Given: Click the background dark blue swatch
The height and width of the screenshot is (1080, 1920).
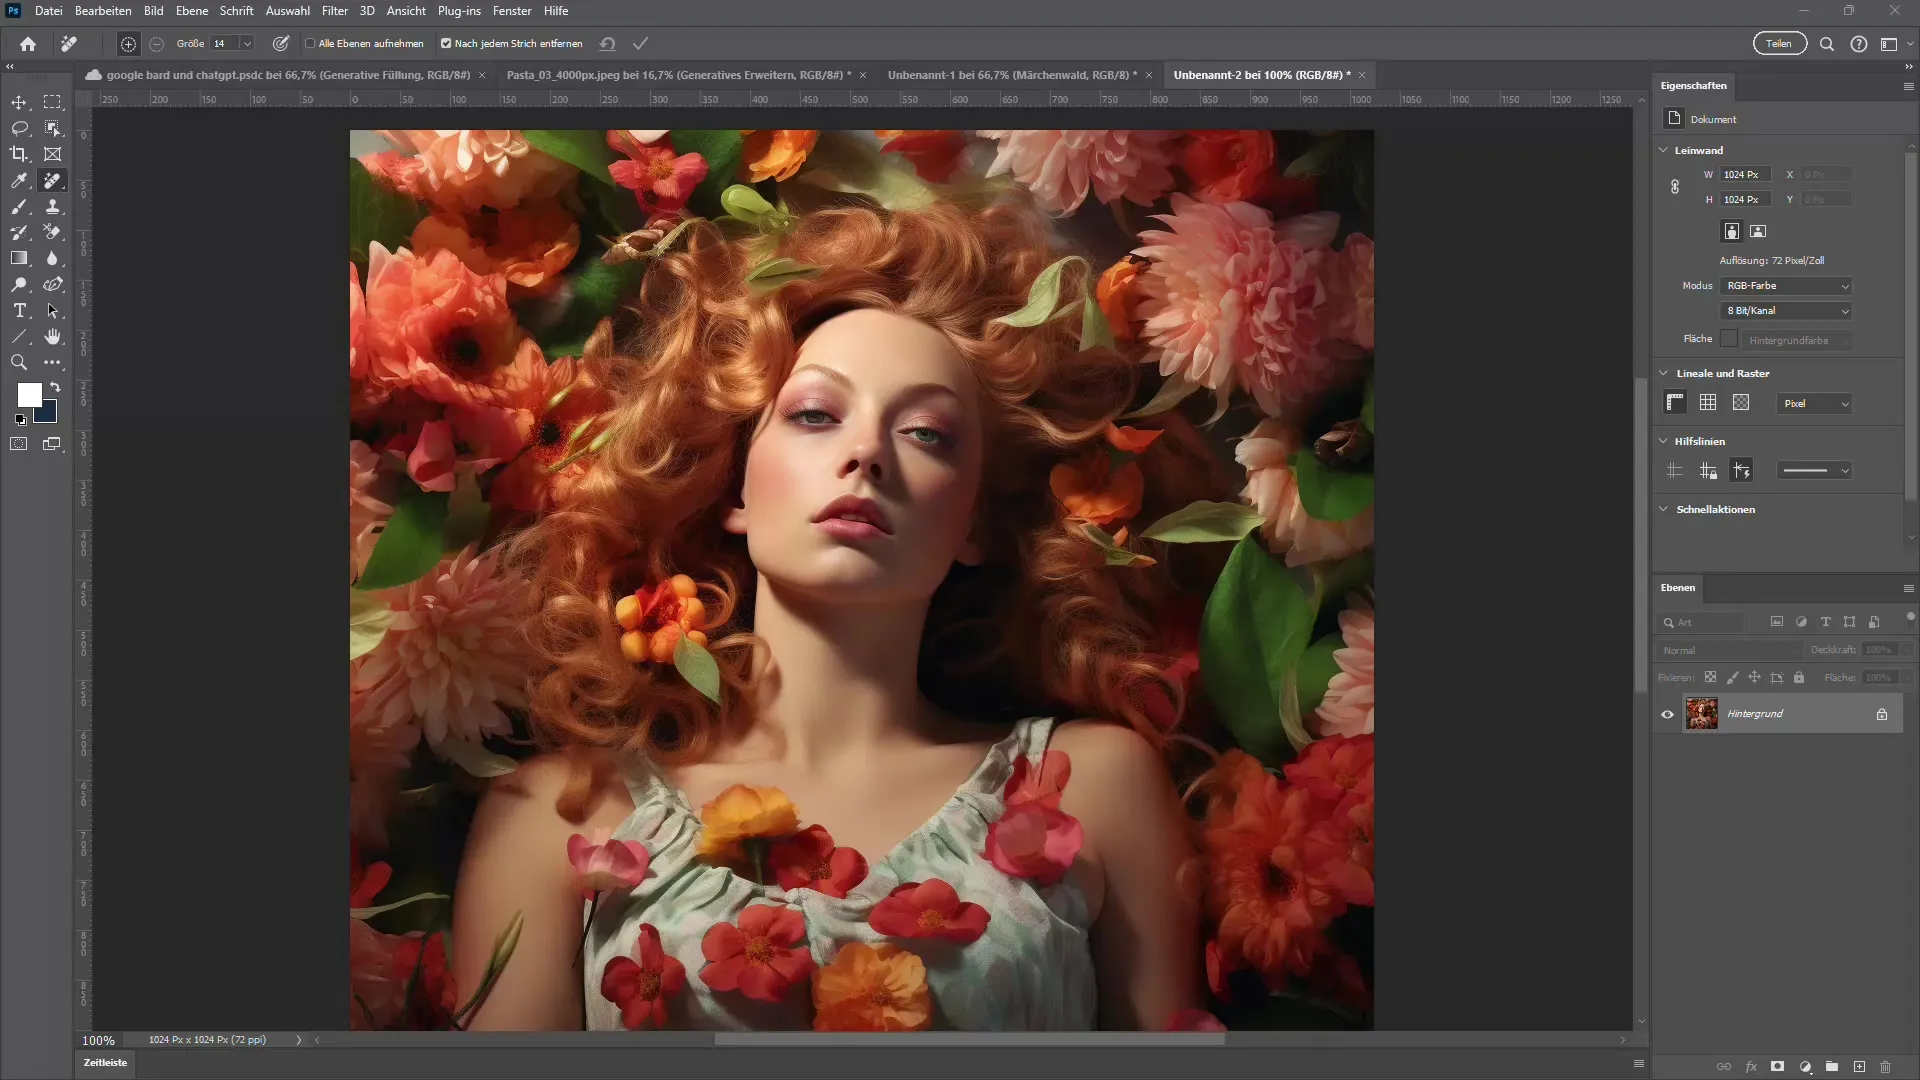Looking at the screenshot, I should (x=48, y=414).
